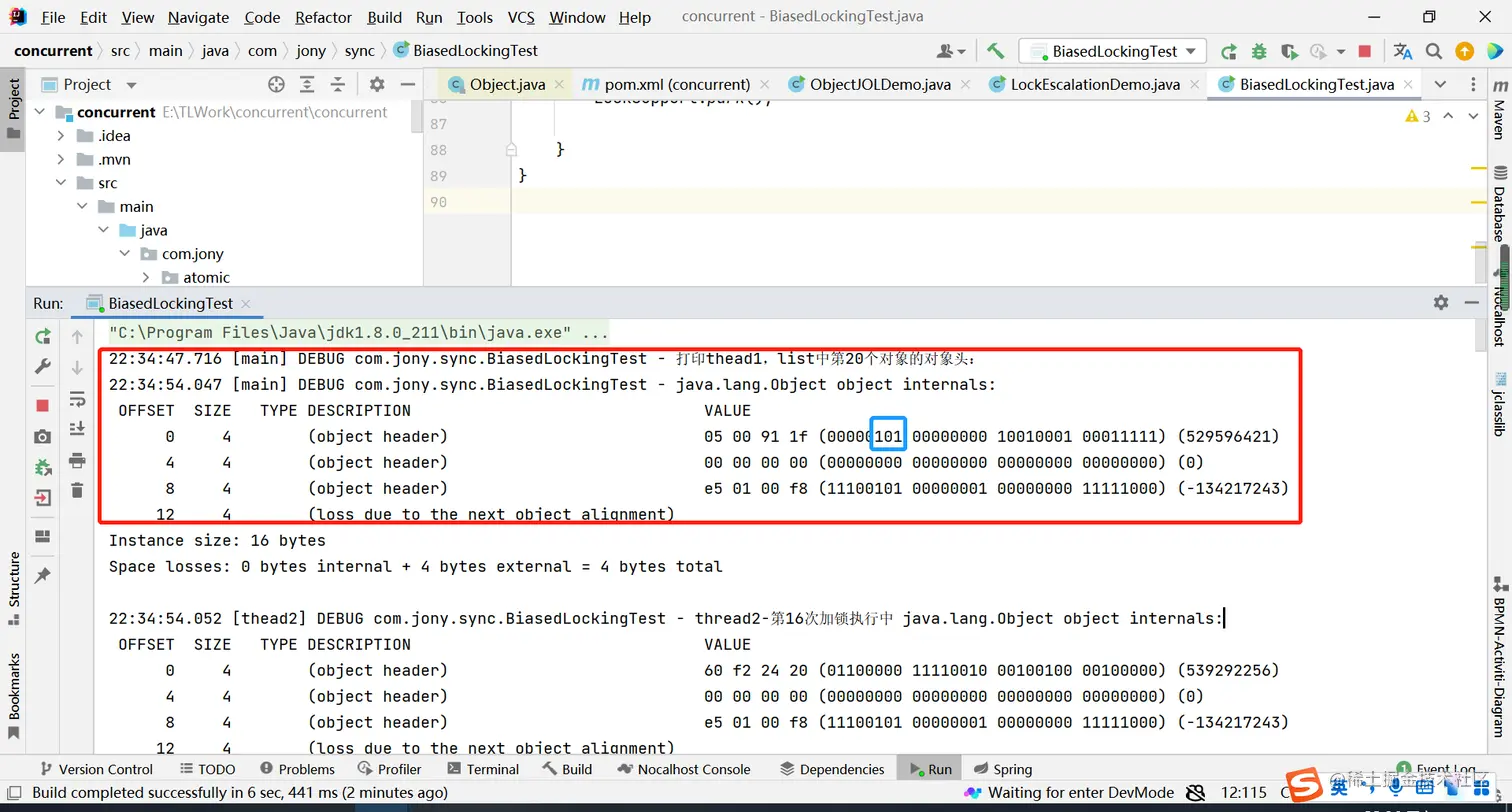Stop the process from the Run panel sidebar

click(42, 405)
